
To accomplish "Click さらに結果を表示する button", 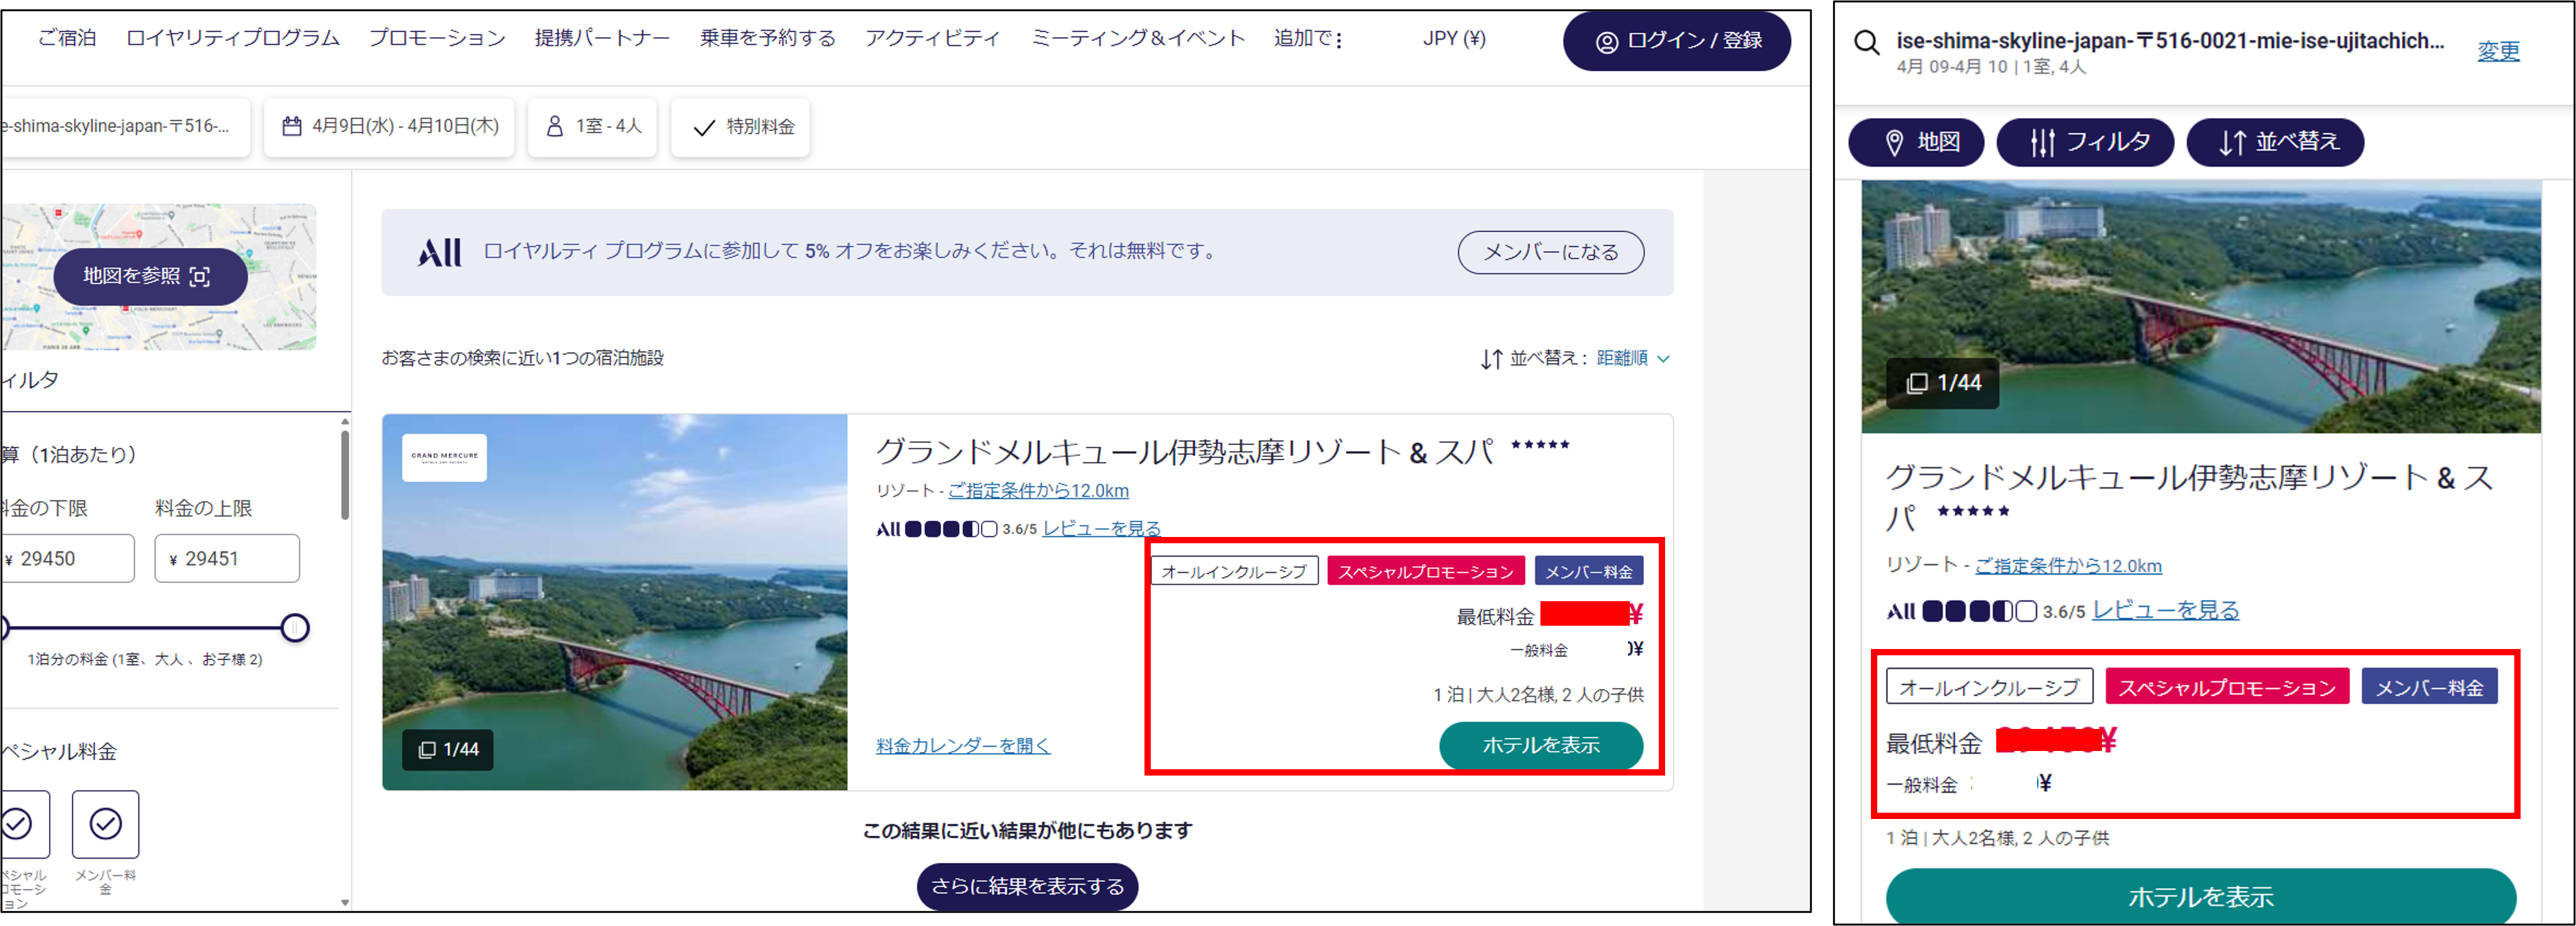I will (x=1027, y=886).
